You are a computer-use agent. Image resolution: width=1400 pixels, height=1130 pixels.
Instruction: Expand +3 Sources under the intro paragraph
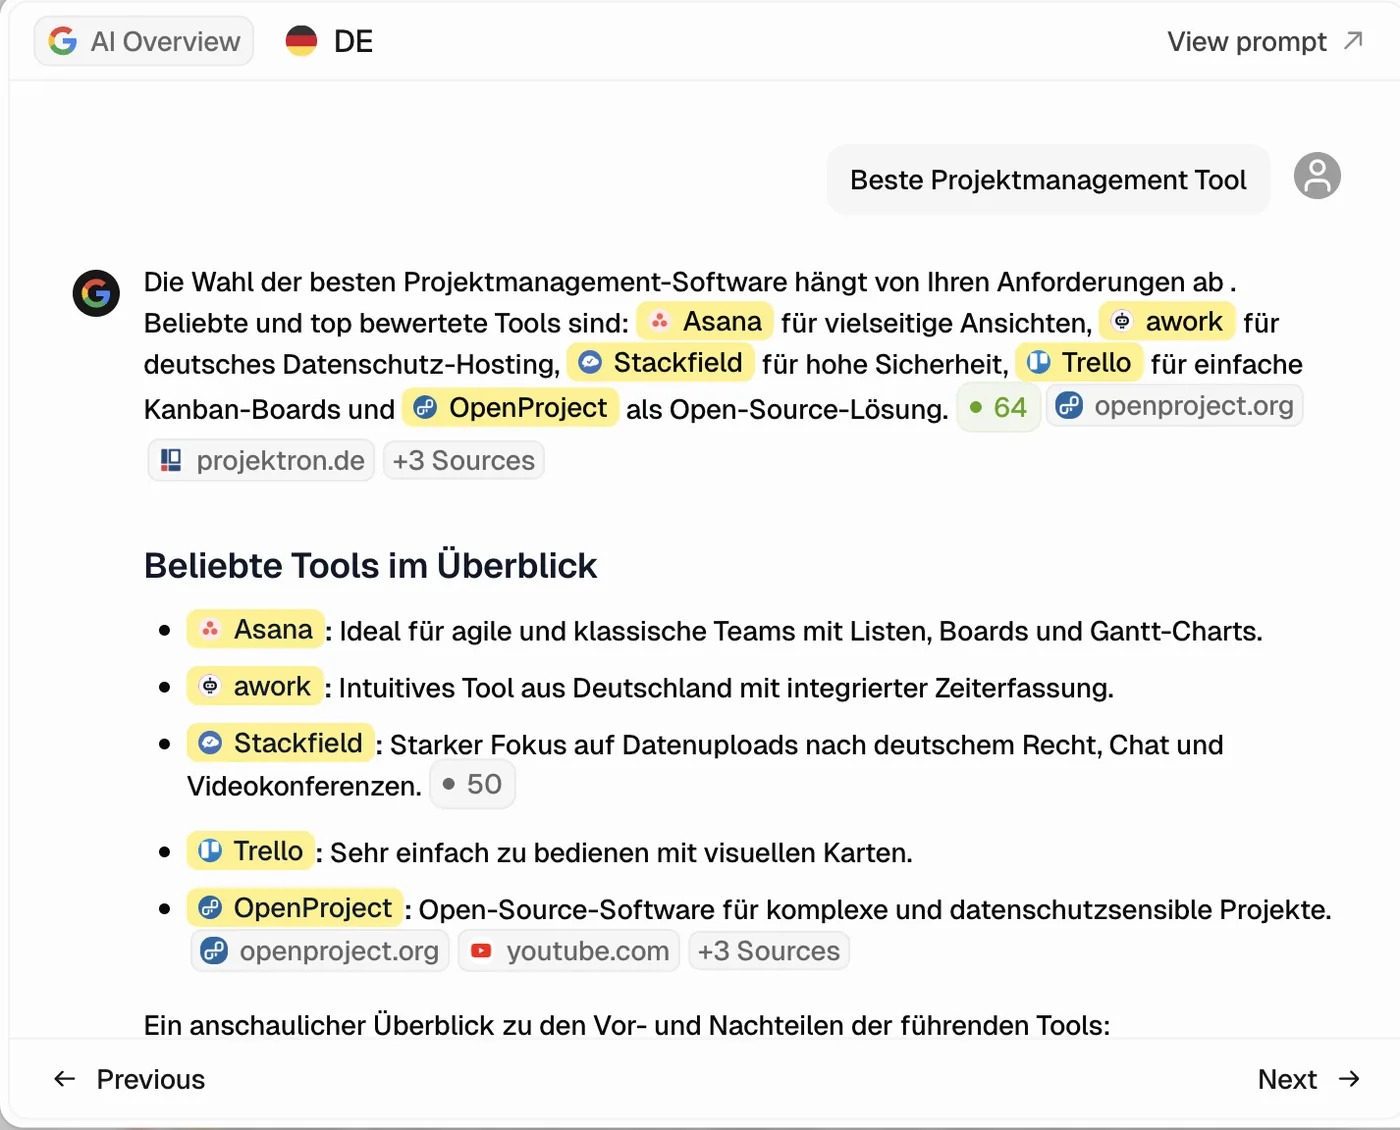464,461
